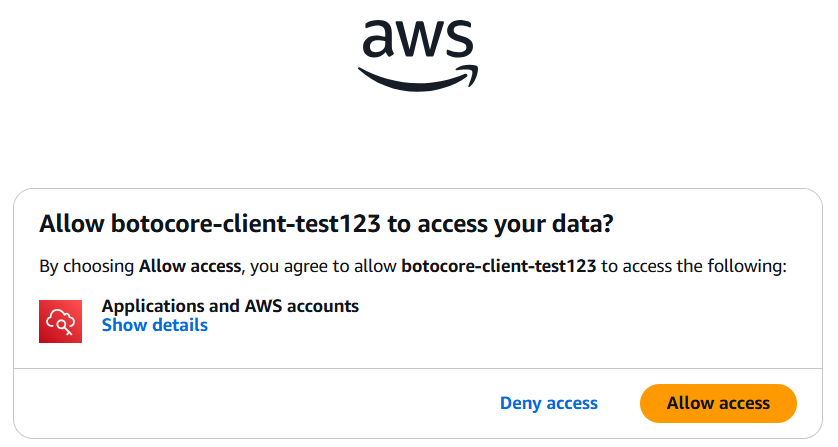Click the magnifying glass inside the red icon
This screenshot has width=838, height=447.
[63, 322]
